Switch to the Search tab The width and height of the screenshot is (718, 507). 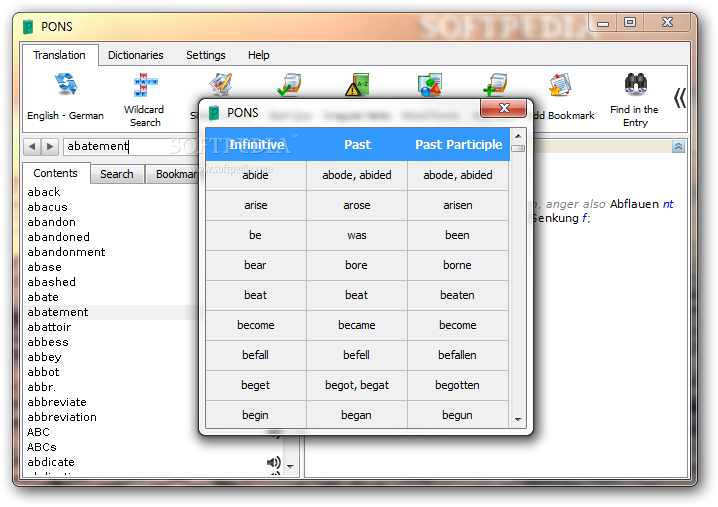(x=117, y=174)
